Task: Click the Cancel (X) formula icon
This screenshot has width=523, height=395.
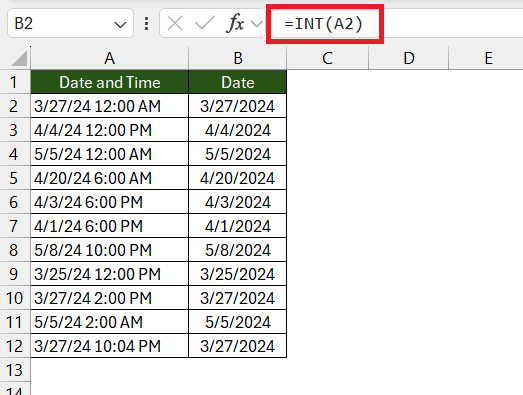Action: tap(175, 24)
